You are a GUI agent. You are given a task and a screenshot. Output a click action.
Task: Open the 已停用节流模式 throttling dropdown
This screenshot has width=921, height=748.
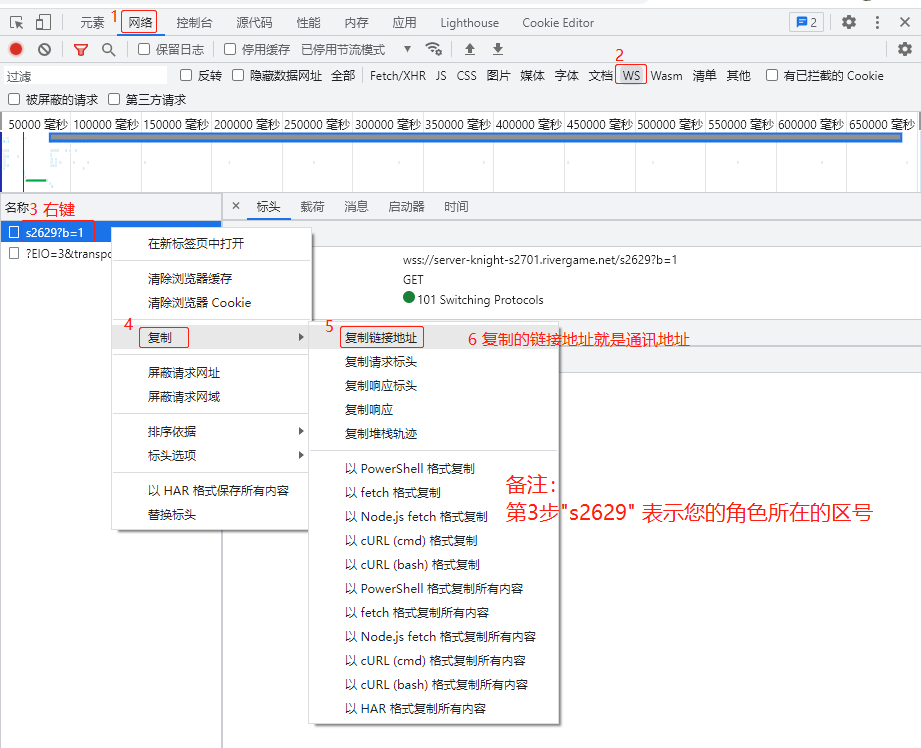(x=356, y=49)
